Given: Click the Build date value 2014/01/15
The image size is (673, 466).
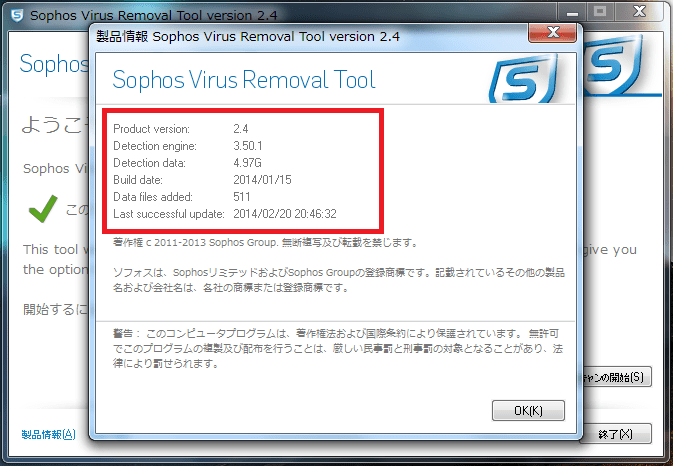Looking at the screenshot, I should point(262,180).
